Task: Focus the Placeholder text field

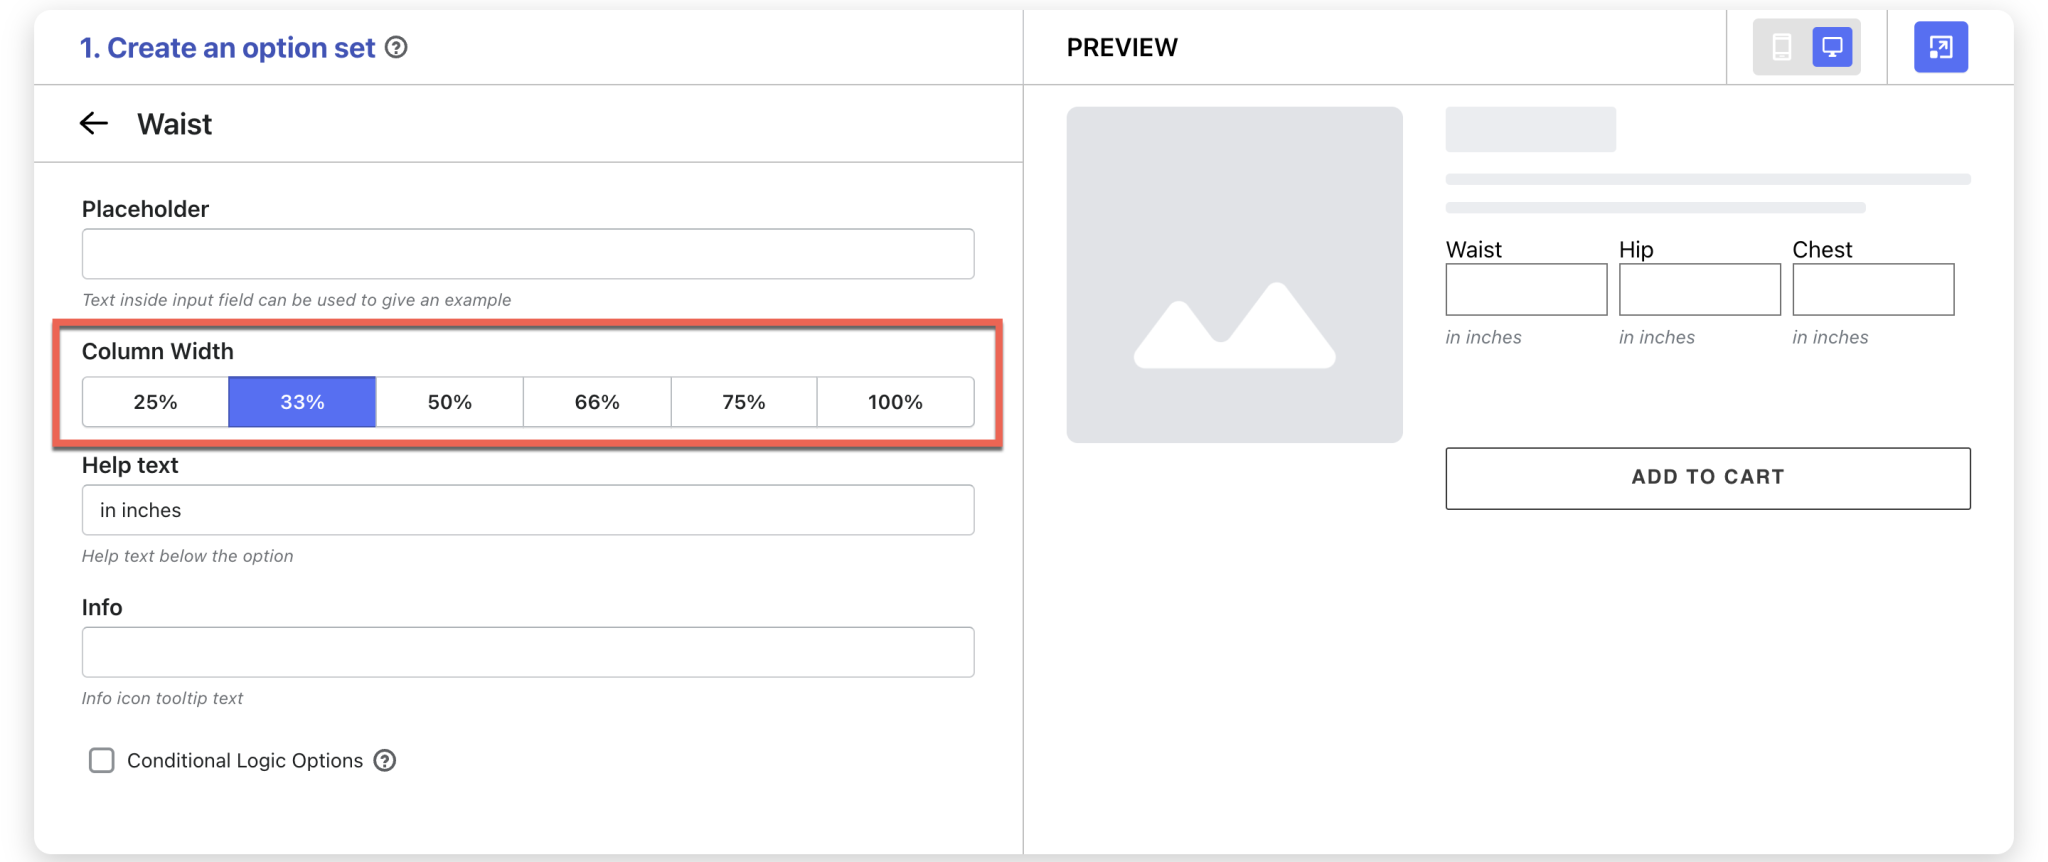Action: [x=528, y=254]
